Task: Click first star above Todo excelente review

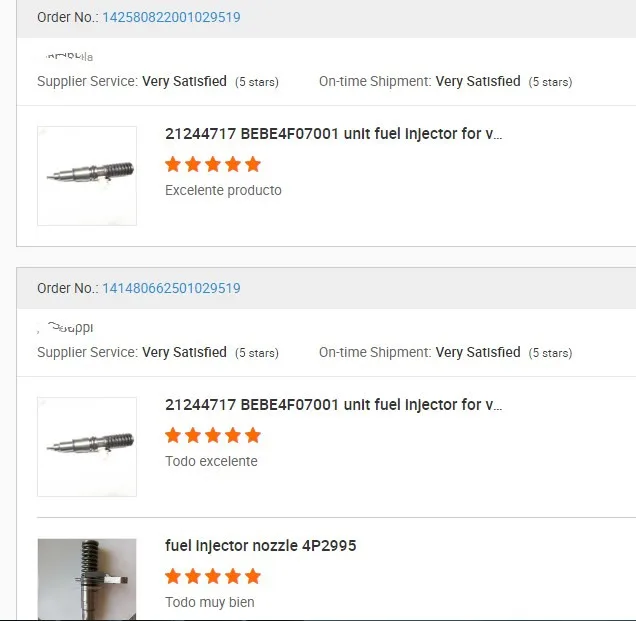Action: click(x=173, y=435)
